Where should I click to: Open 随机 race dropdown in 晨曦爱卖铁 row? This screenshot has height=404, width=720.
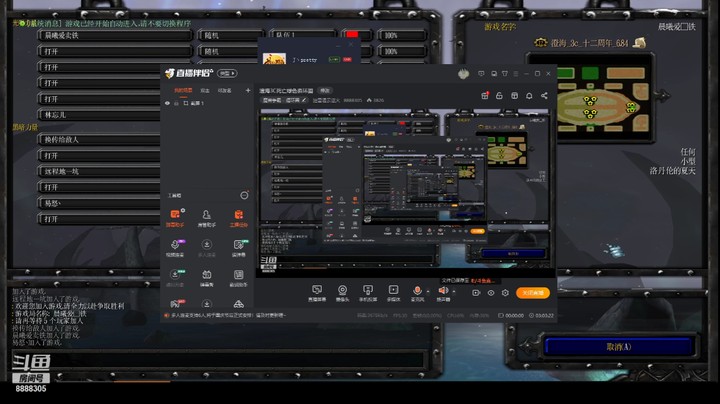pyautogui.click(x=231, y=35)
